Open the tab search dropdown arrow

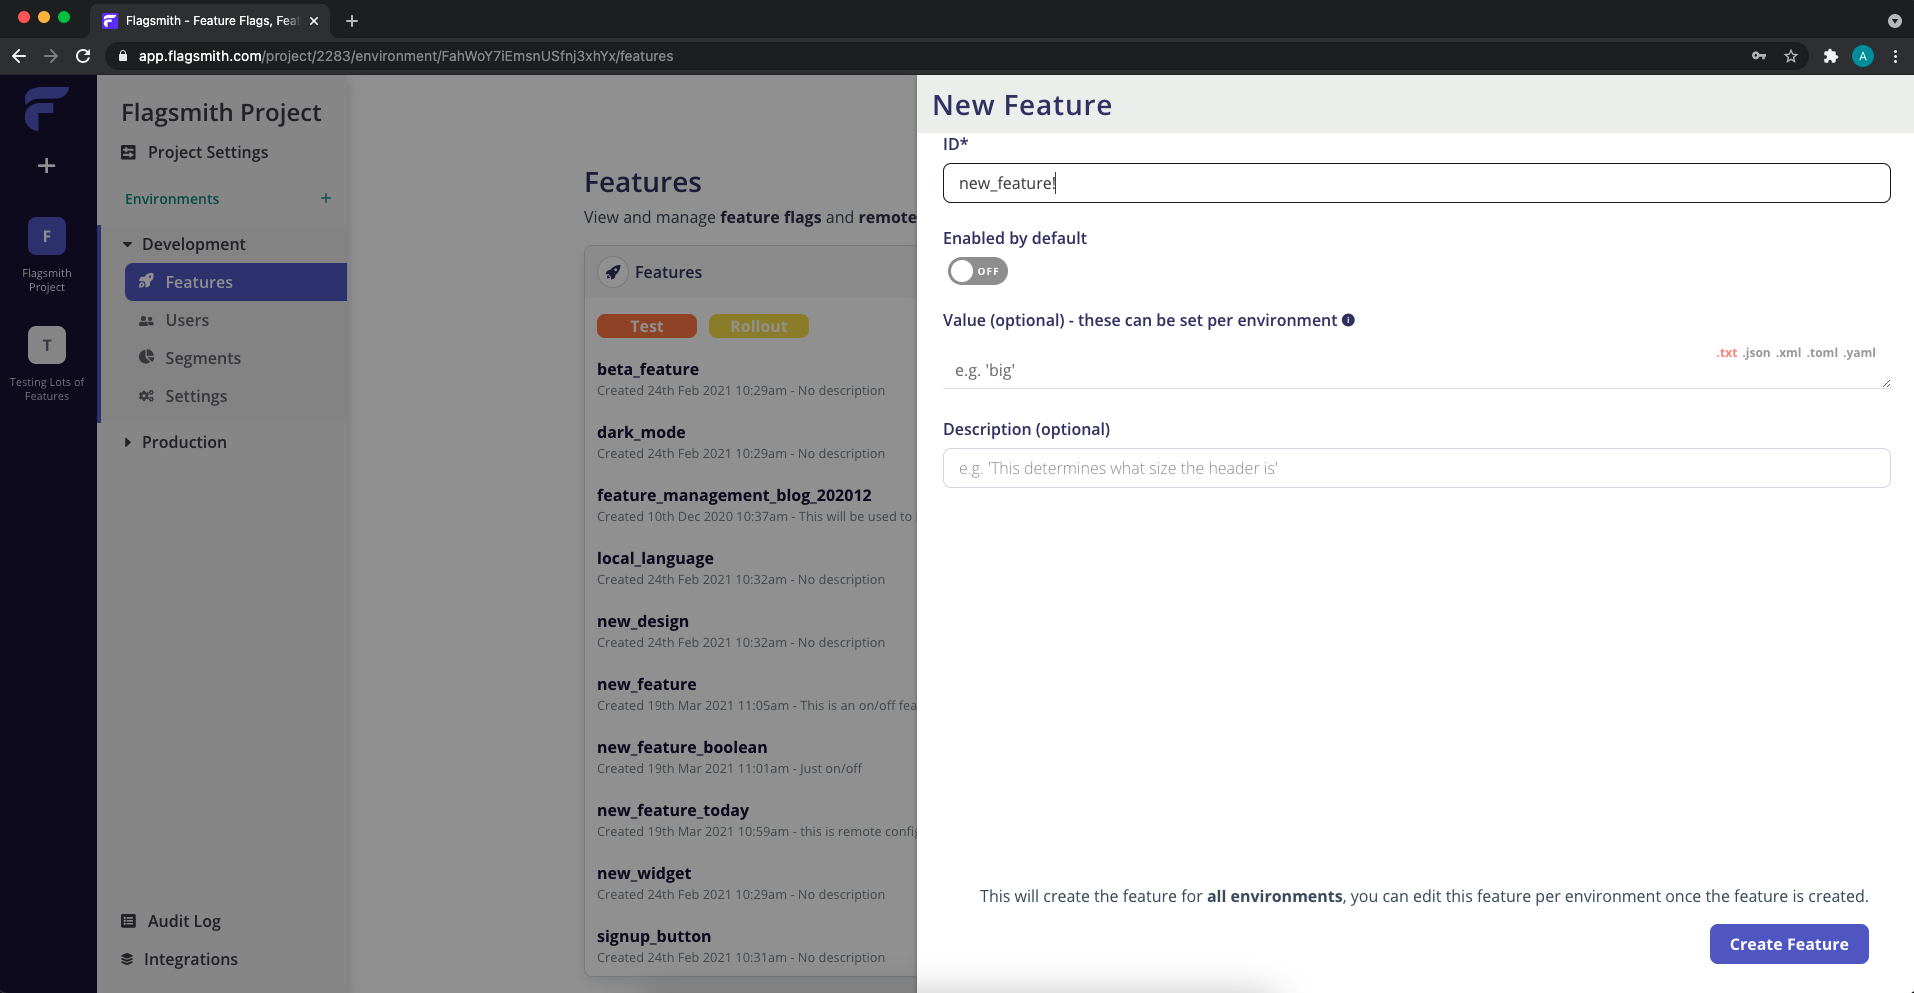point(1894,20)
